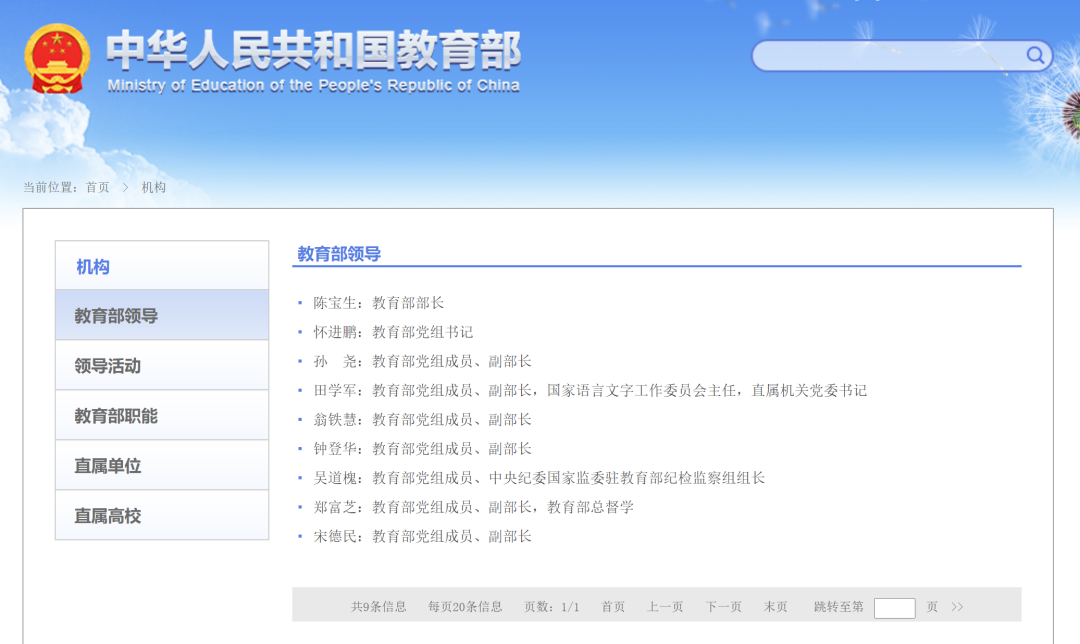The height and width of the screenshot is (644, 1080).
Task: Click the 页数: 1/1 text
Action: tap(552, 607)
